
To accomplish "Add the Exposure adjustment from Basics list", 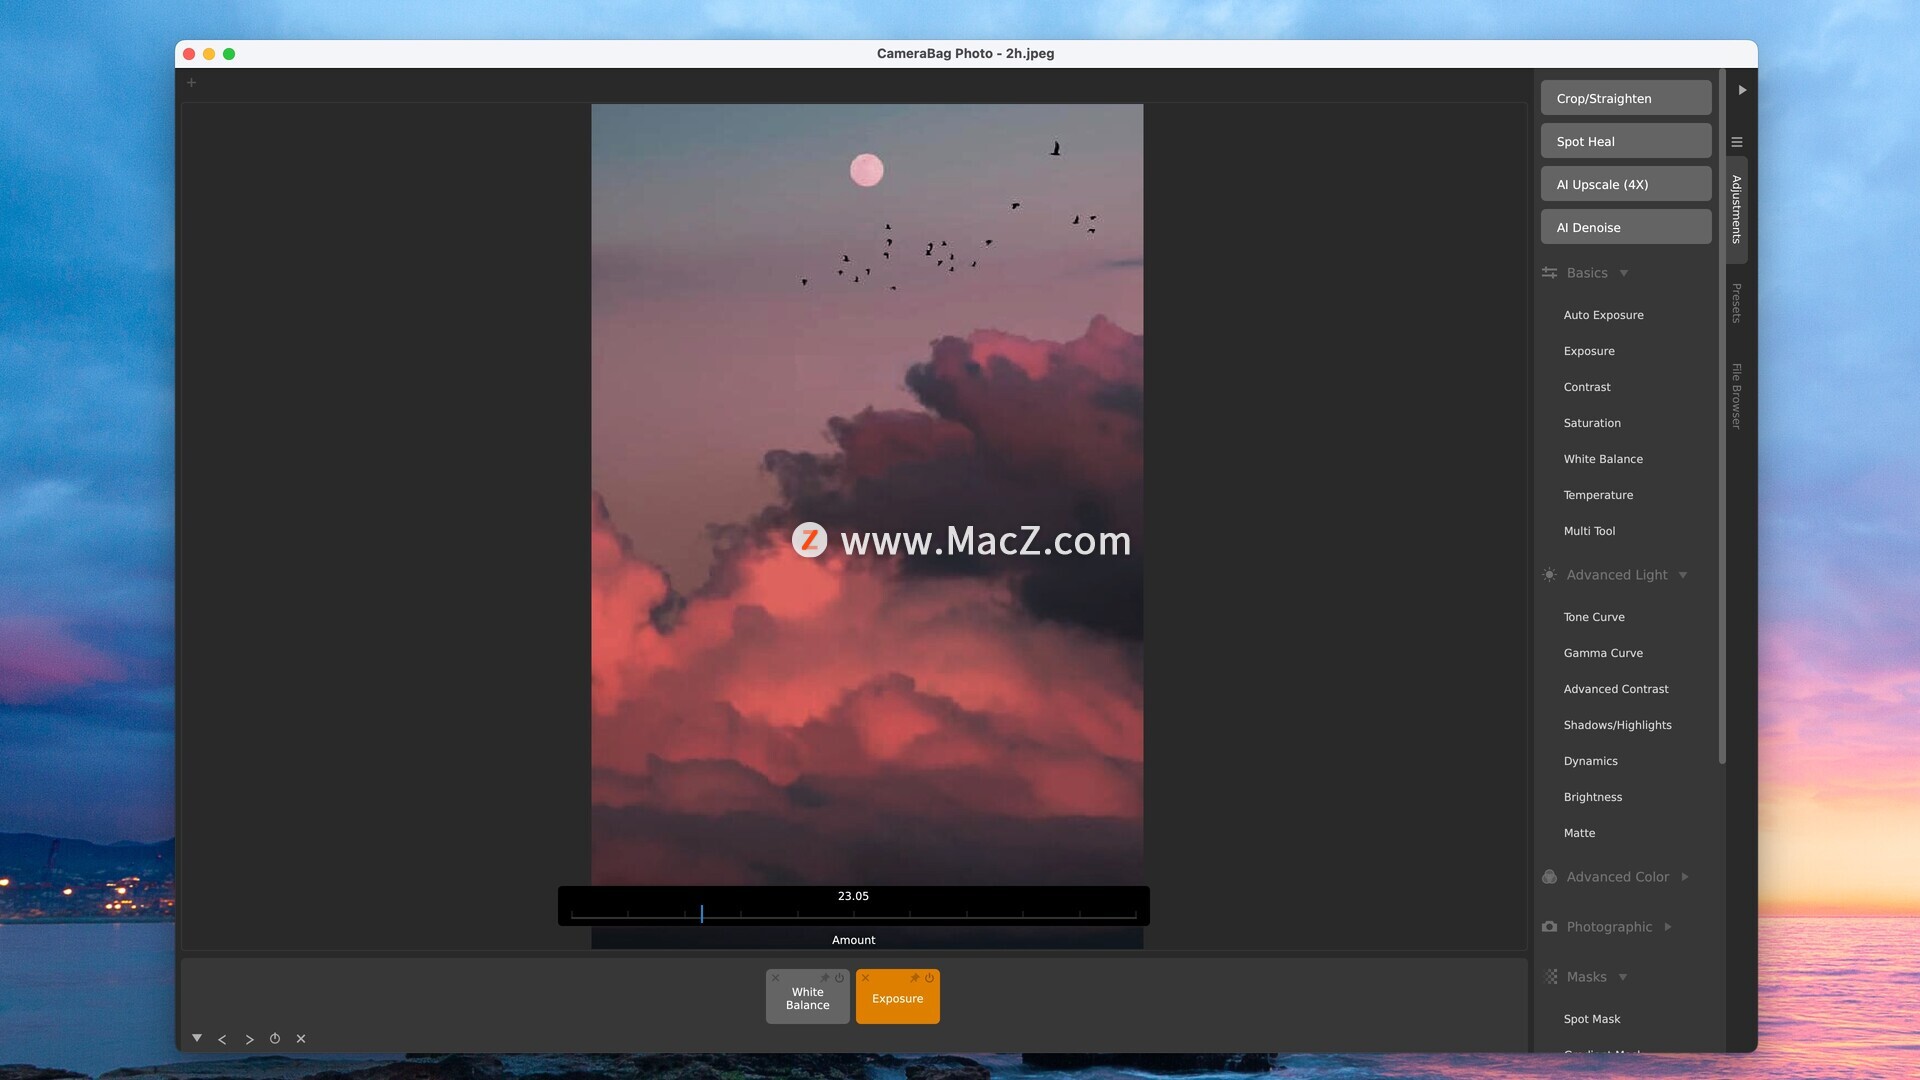I will click(x=1589, y=351).
